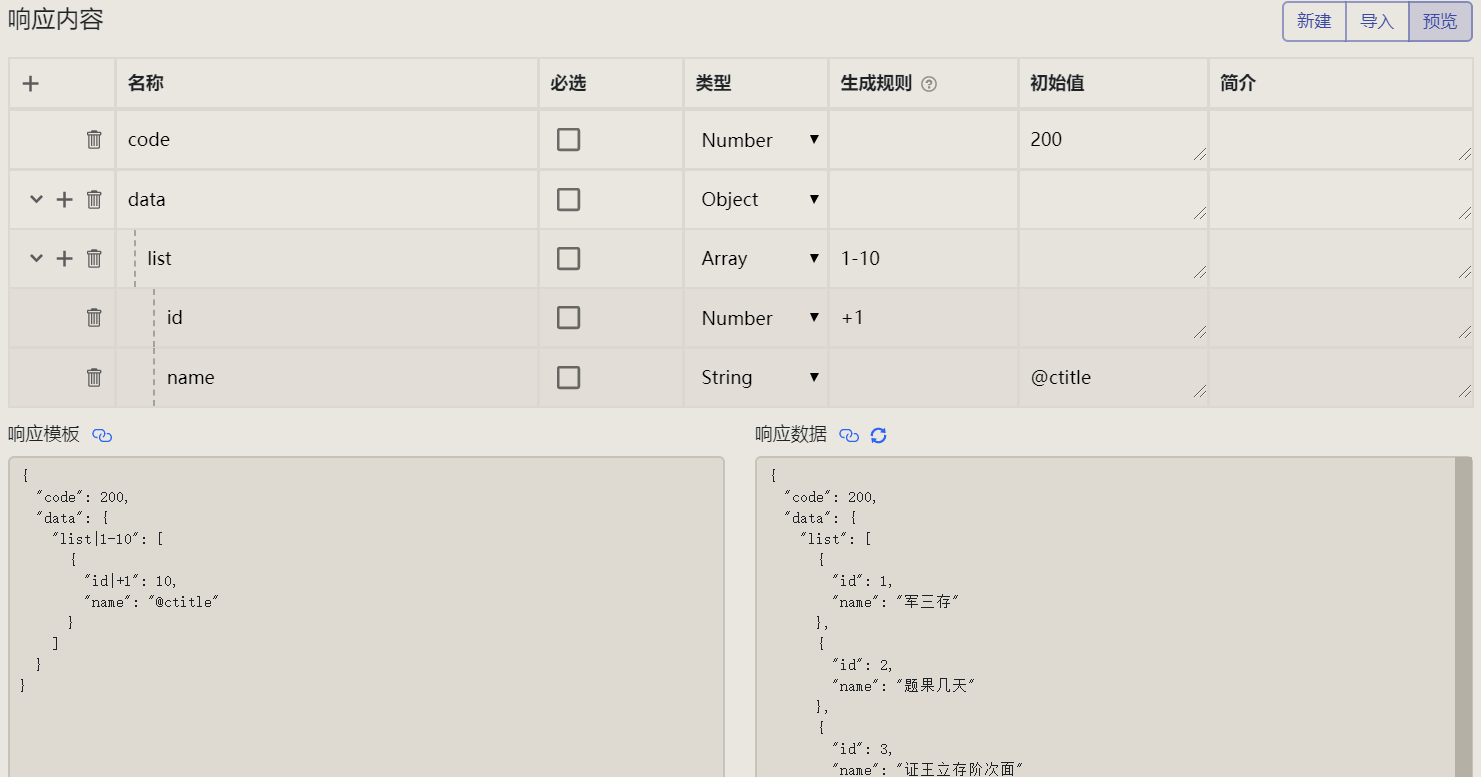
Task: Open the type dropdown showing Number for "code"
Action: pyautogui.click(x=756, y=139)
